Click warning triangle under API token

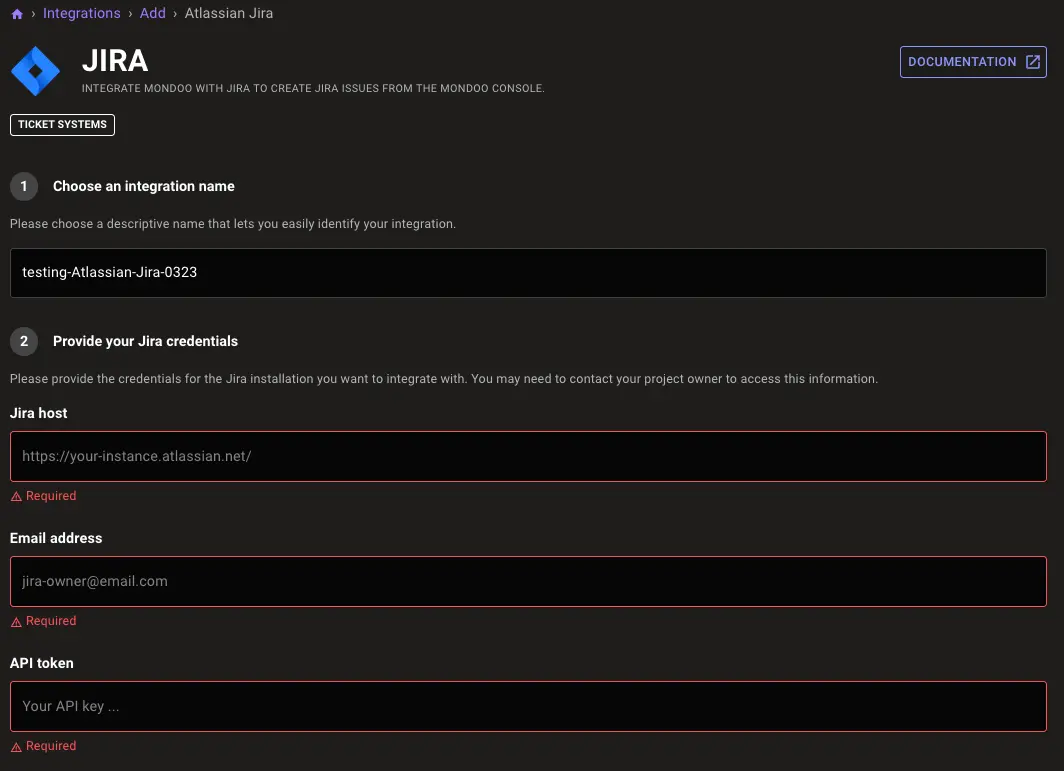pos(16,747)
